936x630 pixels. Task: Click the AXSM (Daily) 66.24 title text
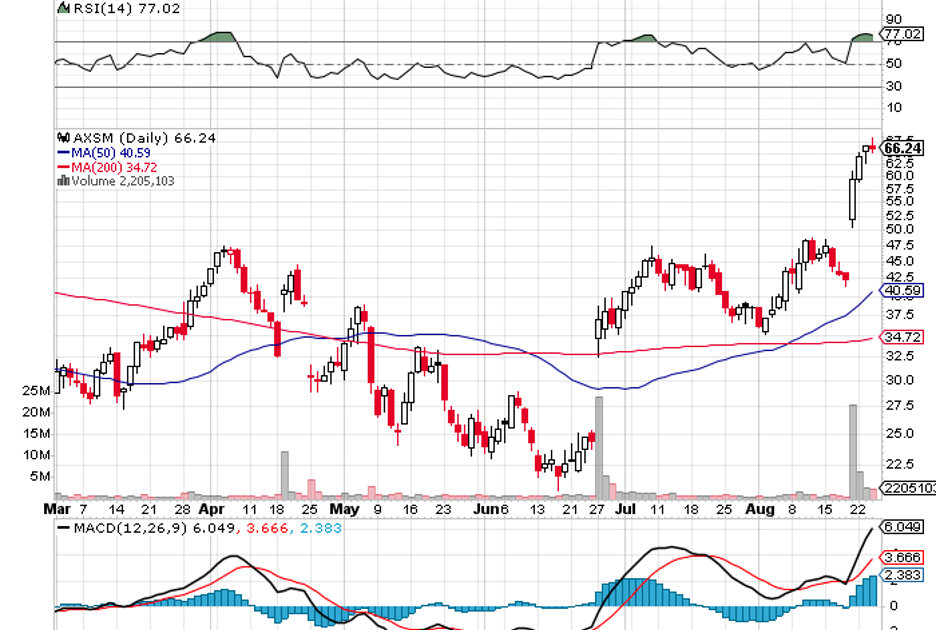click(130, 138)
